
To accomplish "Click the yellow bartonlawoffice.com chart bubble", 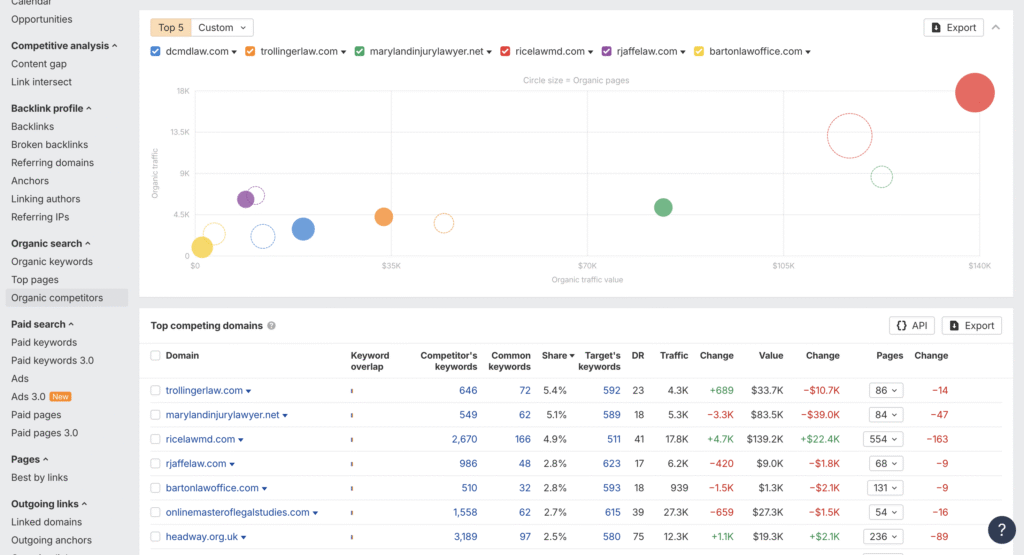I will (x=202, y=248).
